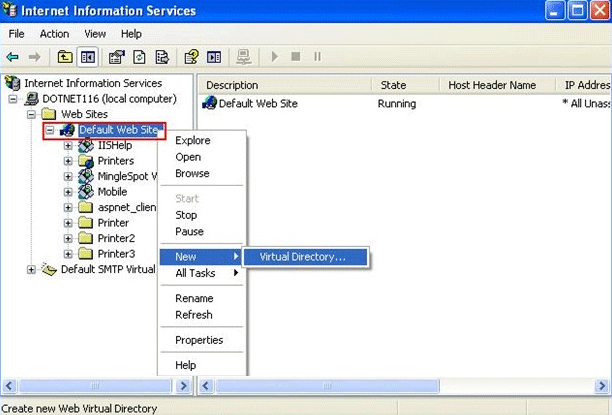The height and width of the screenshot is (415, 612).
Task: Click tree pane left scroll arrow
Action: (x=9, y=386)
